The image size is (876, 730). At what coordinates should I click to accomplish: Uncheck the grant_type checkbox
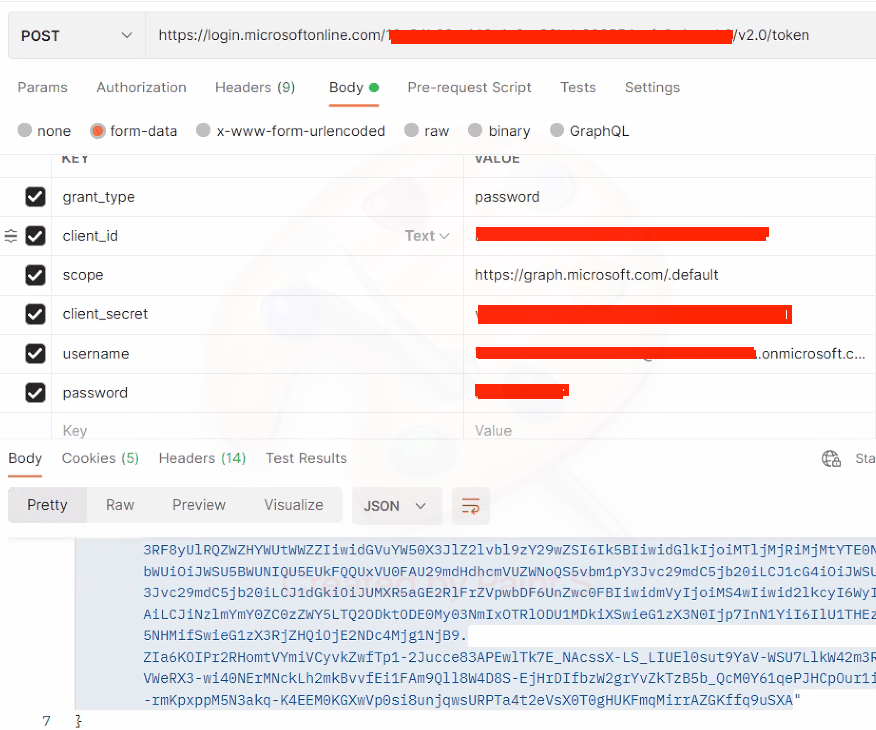click(x=35, y=197)
